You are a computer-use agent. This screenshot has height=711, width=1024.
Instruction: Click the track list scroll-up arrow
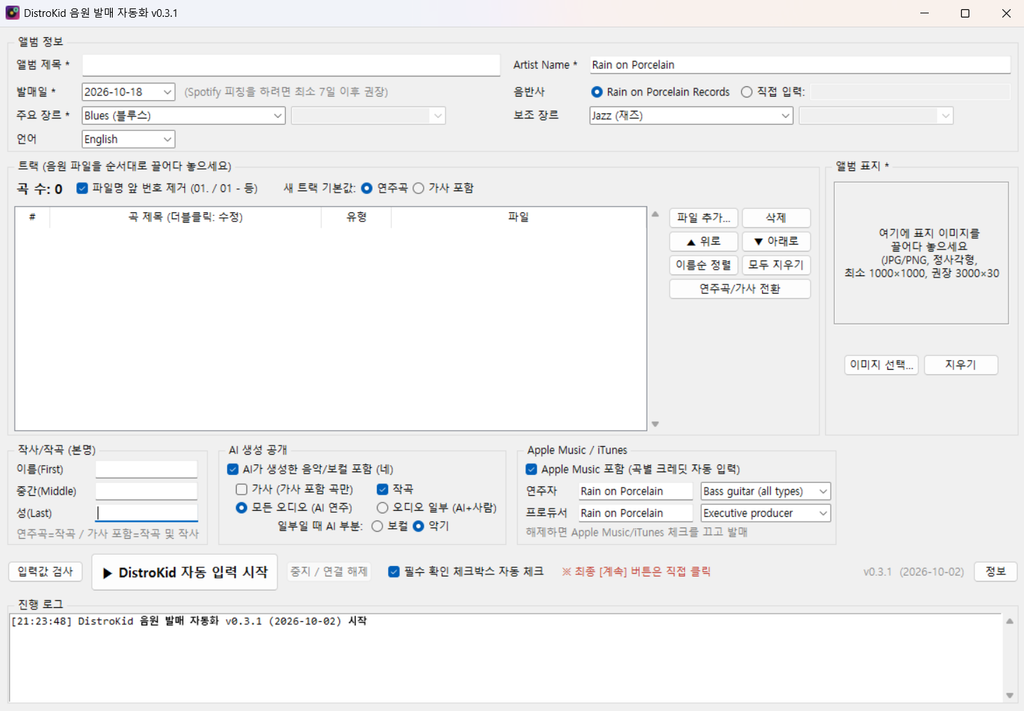tap(655, 215)
